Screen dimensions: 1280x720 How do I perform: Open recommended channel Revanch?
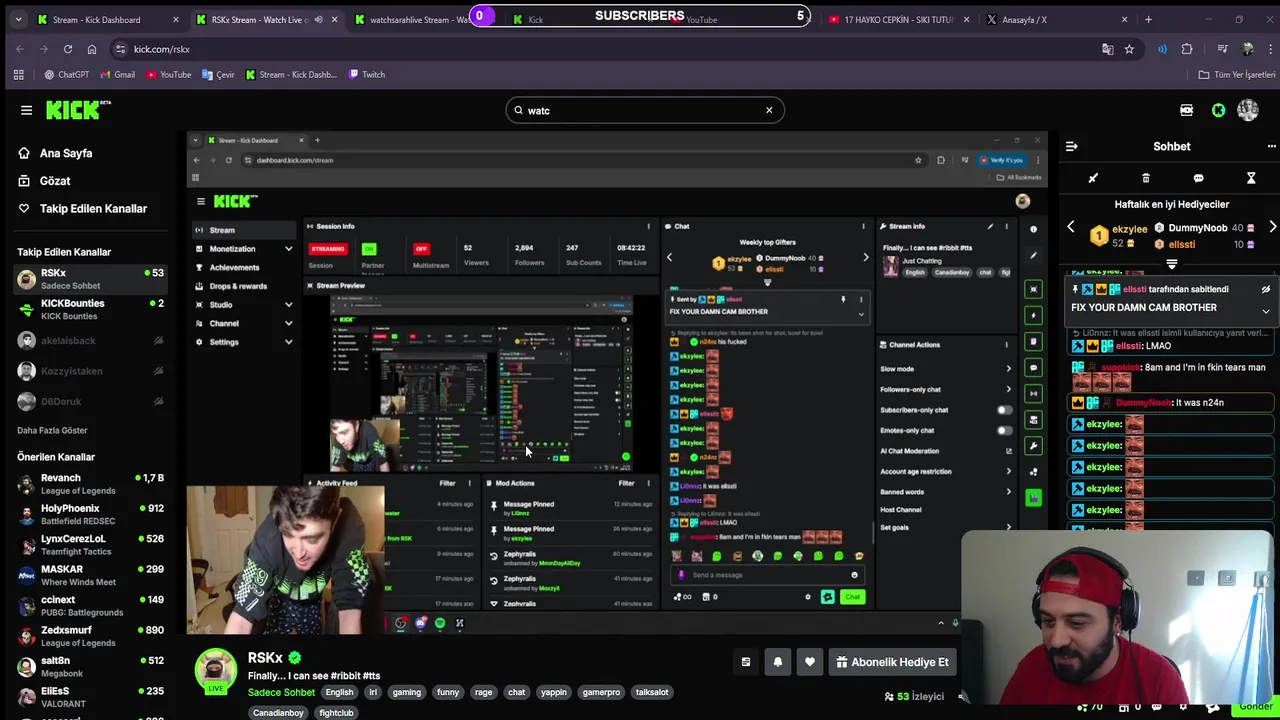click(x=90, y=484)
